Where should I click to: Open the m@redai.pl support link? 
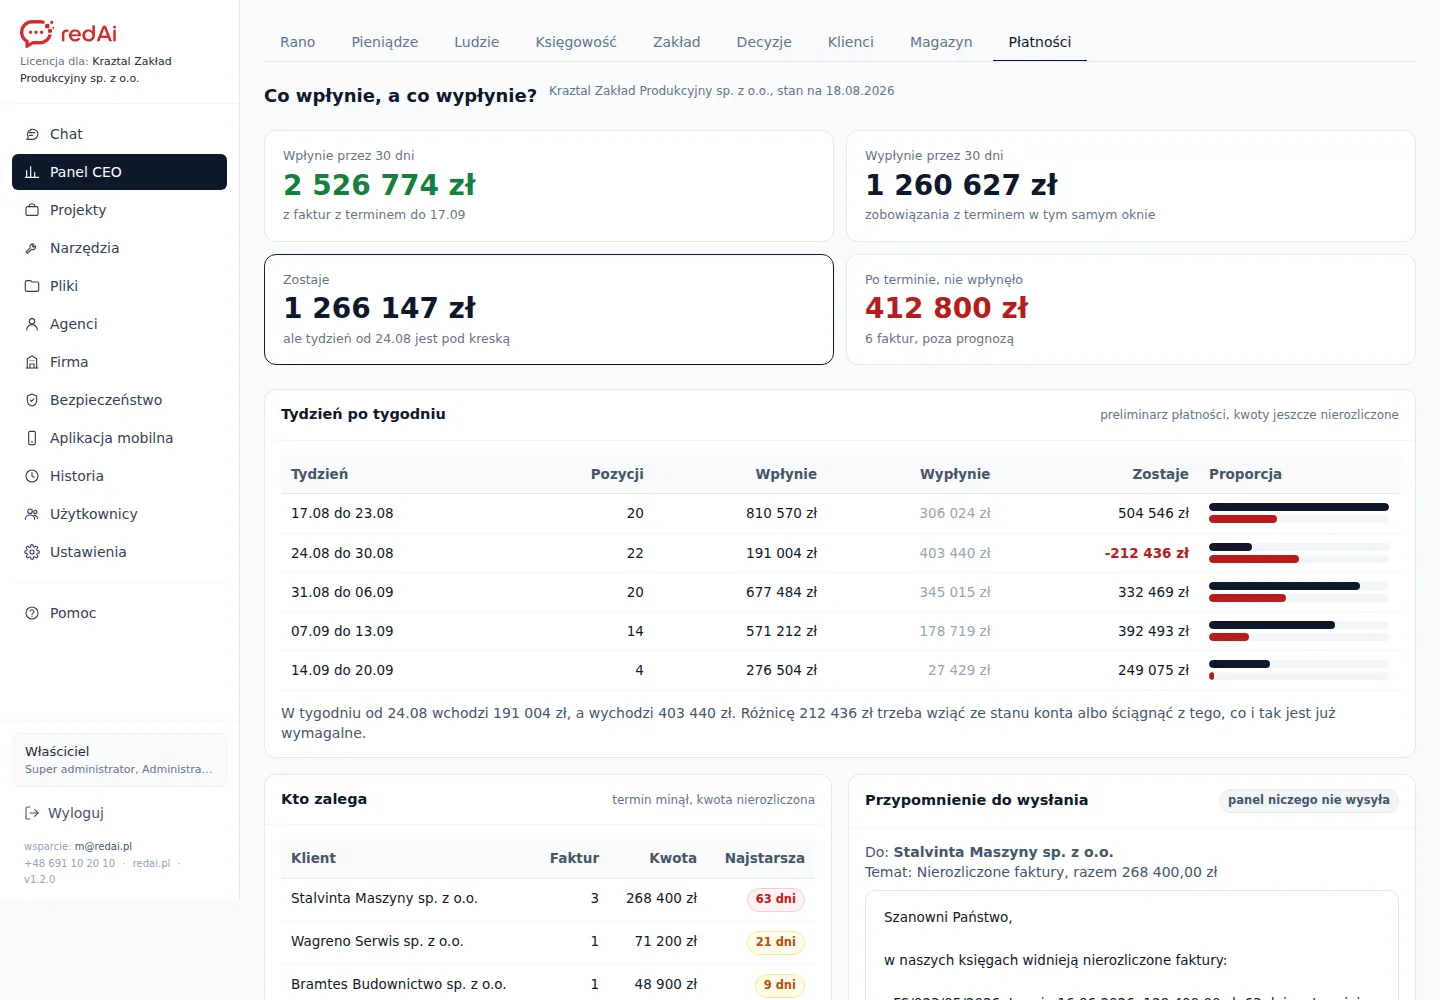103,846
